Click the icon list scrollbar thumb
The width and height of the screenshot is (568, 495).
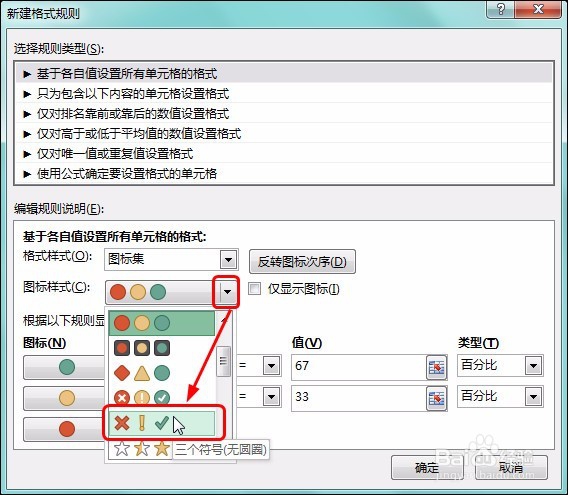pos(223,361)
